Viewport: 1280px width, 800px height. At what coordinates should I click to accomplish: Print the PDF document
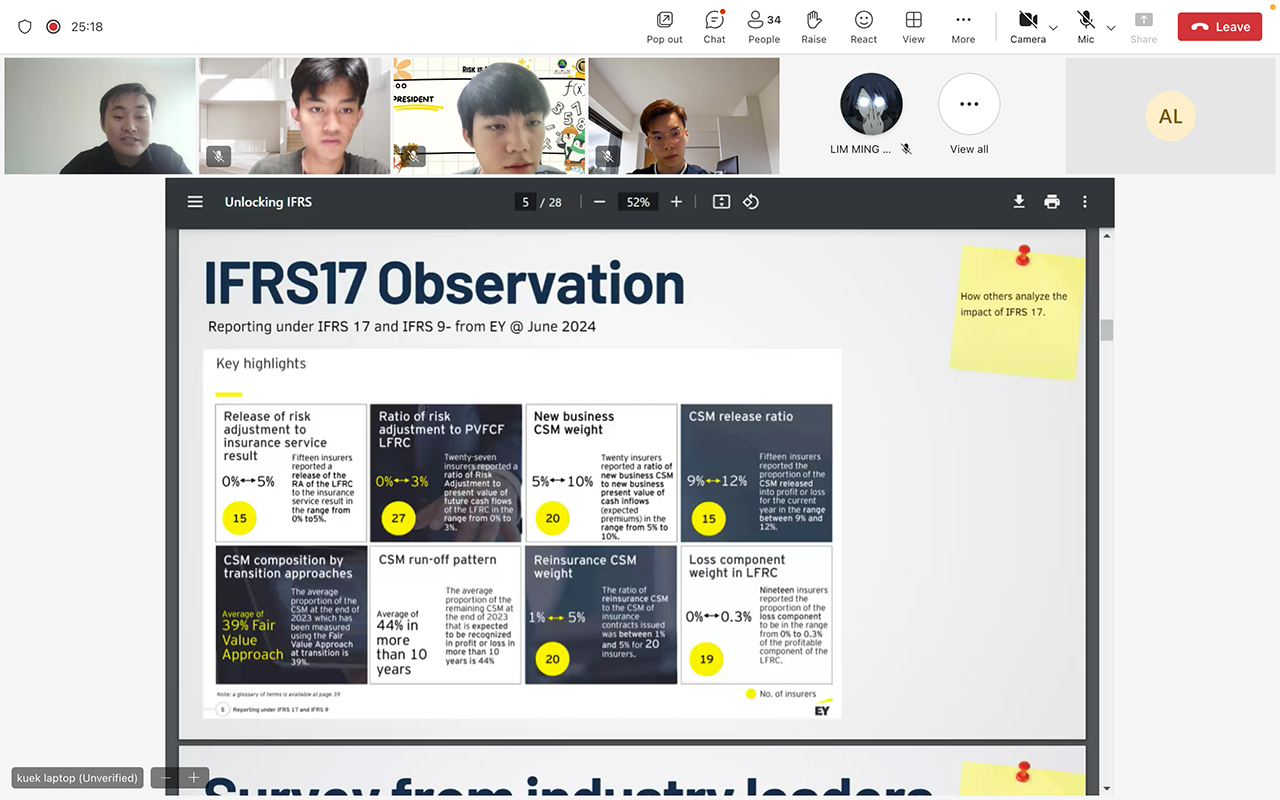pos(1052,202)
